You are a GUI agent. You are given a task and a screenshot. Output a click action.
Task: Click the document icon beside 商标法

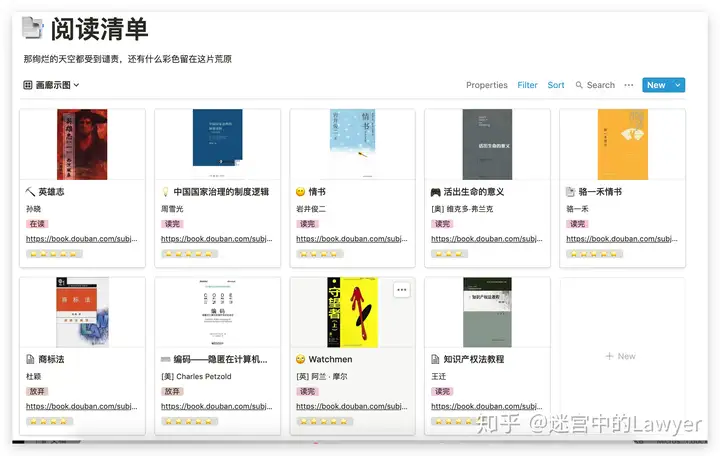click(30, 359)
